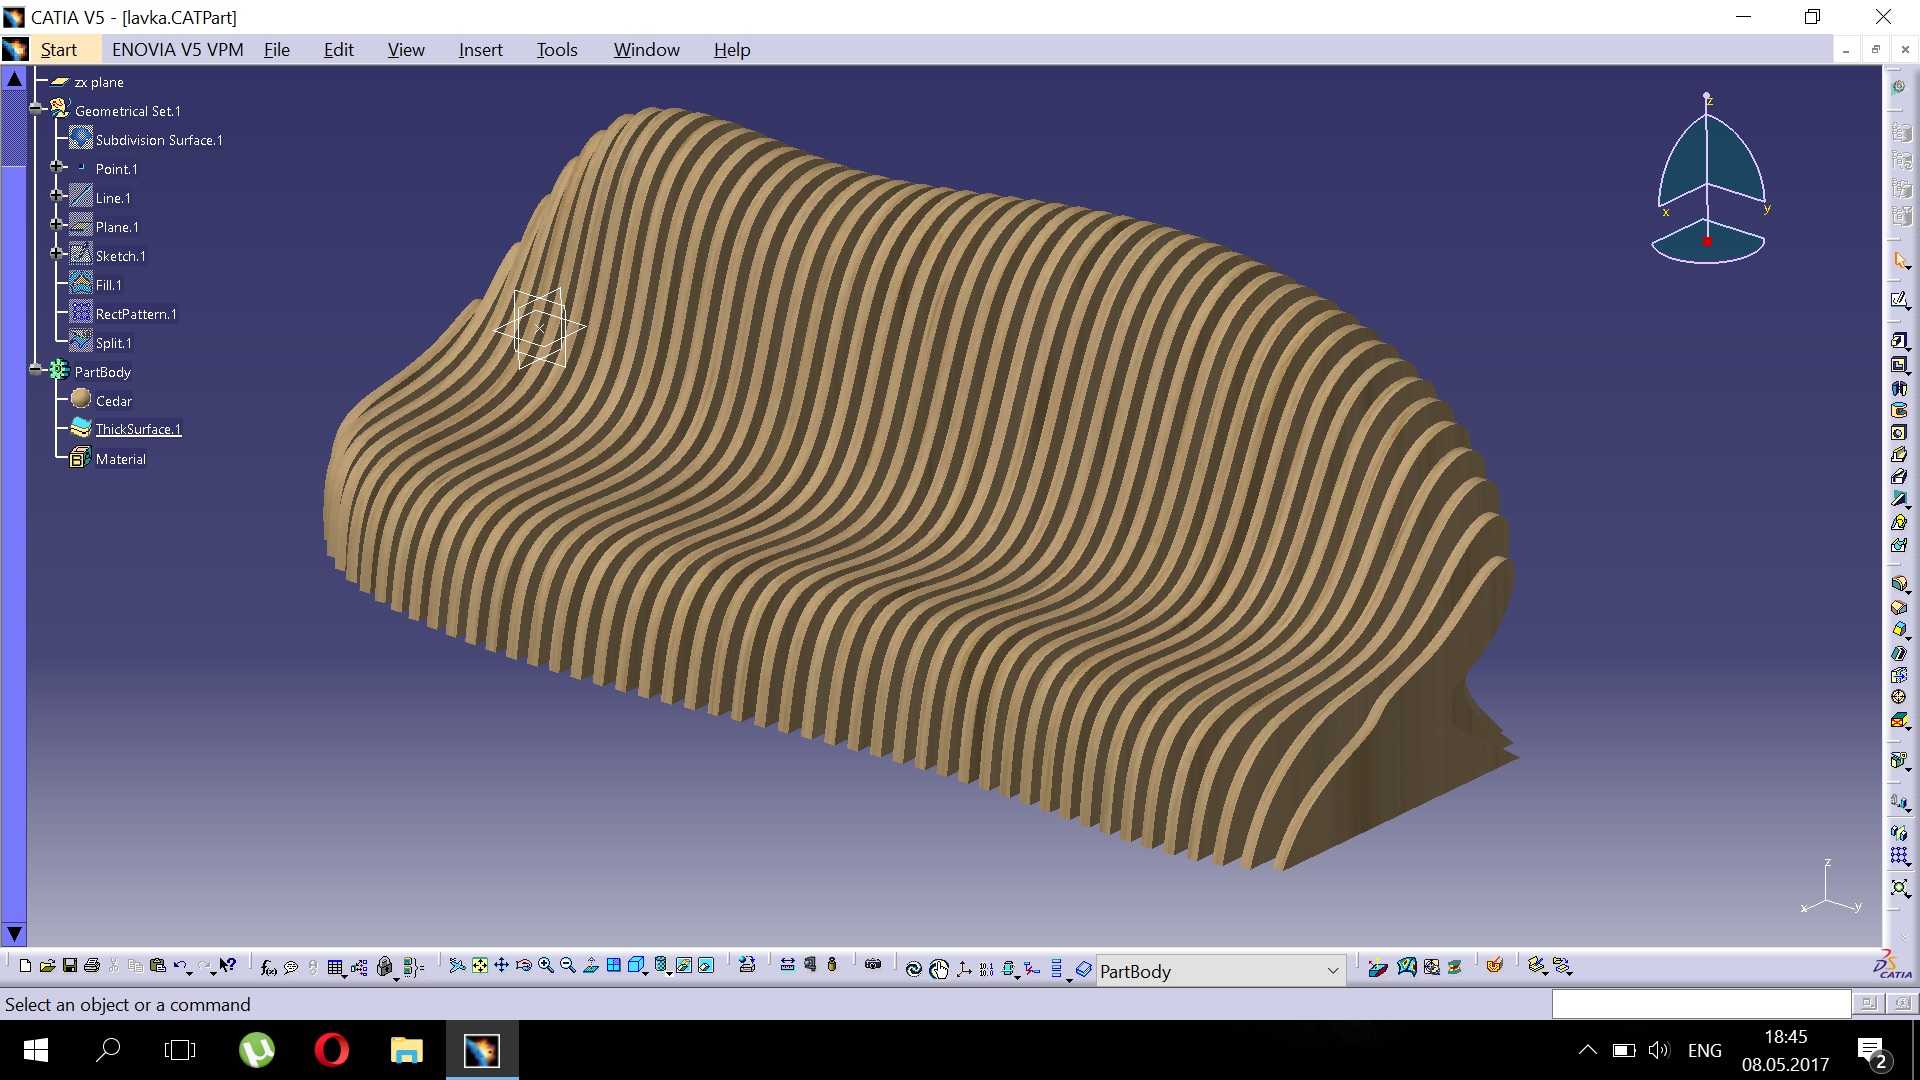Open the PartBody current-body dropdown
This screenshot has height=1080, width=1920.
[1333, 971]
